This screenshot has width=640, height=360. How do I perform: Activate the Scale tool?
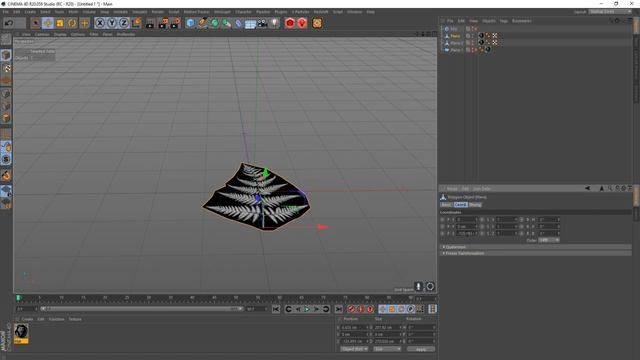[60, 23]
